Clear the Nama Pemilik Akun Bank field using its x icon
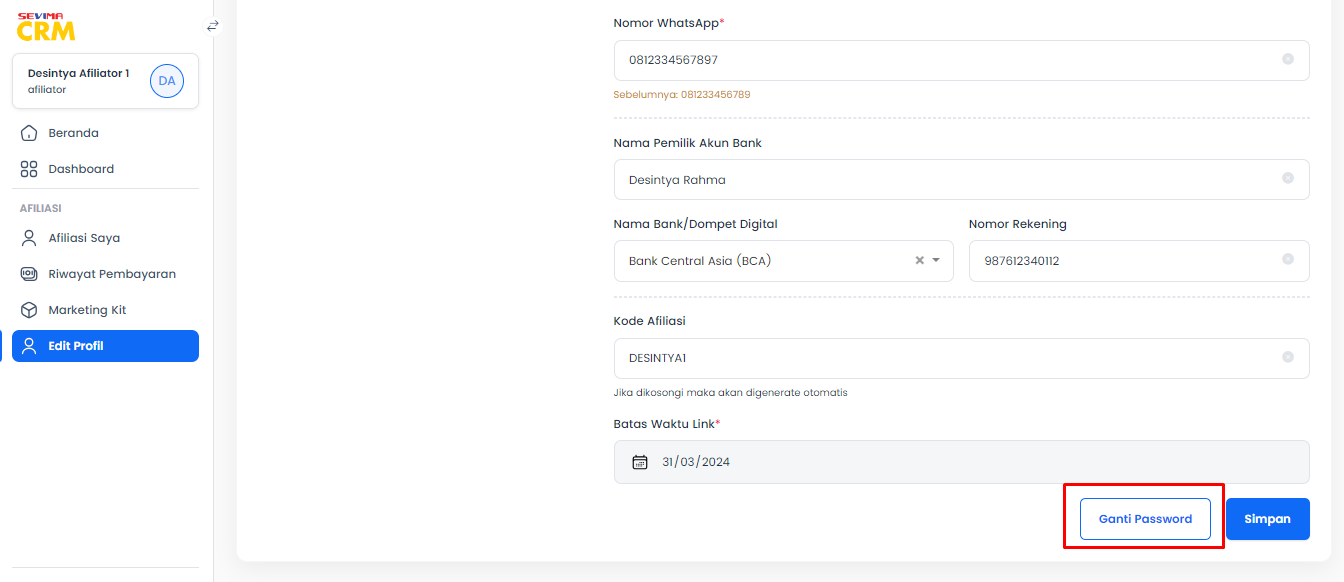 (1288, 179)
